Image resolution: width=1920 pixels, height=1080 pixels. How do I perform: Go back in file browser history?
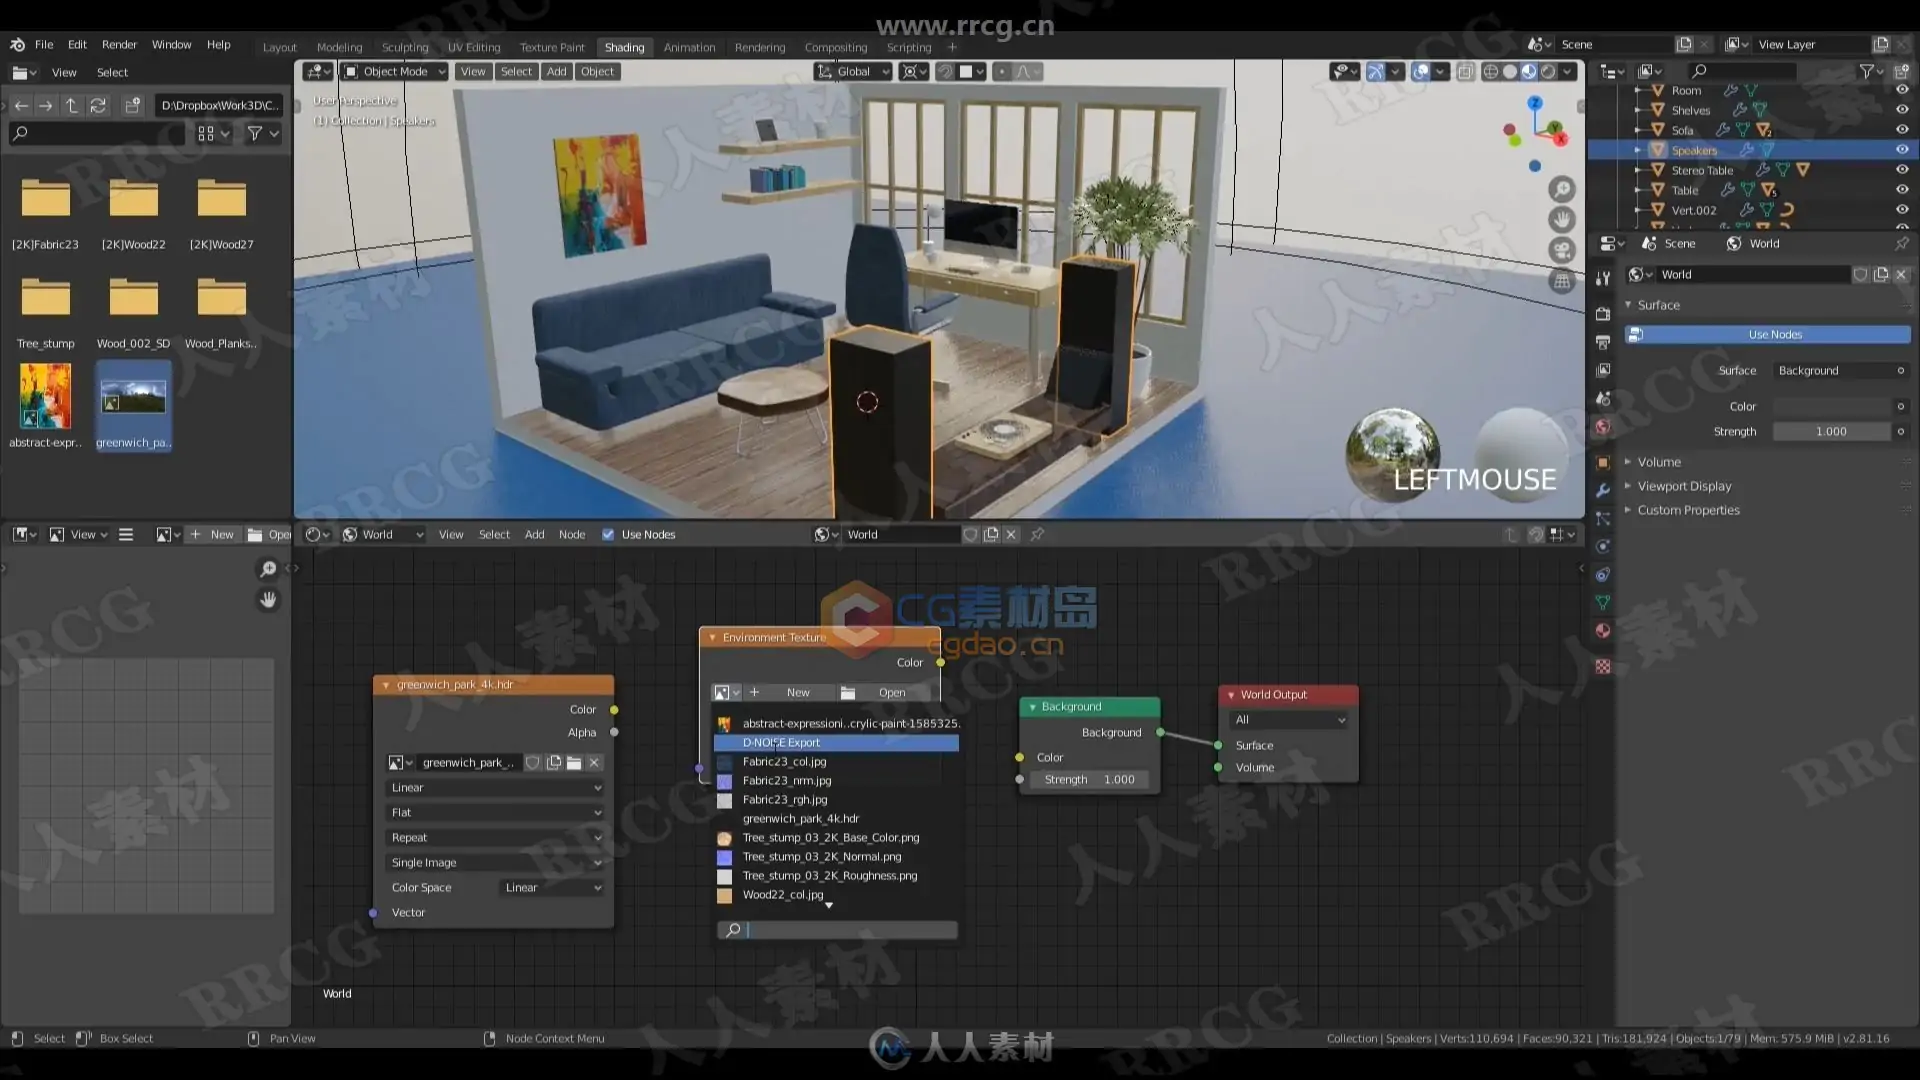coord(21,105)
